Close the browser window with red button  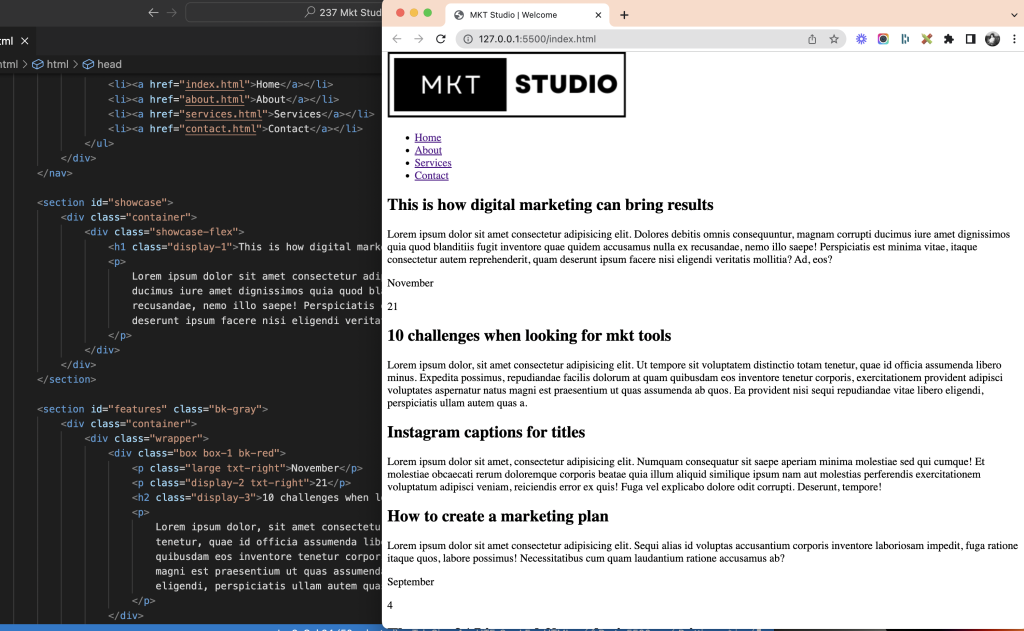tap(400, 13)
